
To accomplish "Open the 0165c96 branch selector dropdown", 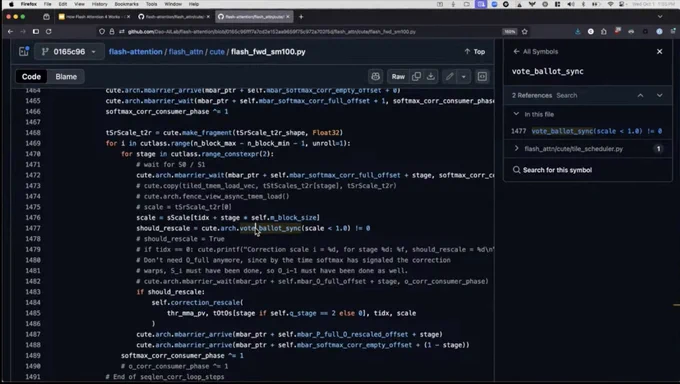I will pyautogui.click(x=69, y=52).
